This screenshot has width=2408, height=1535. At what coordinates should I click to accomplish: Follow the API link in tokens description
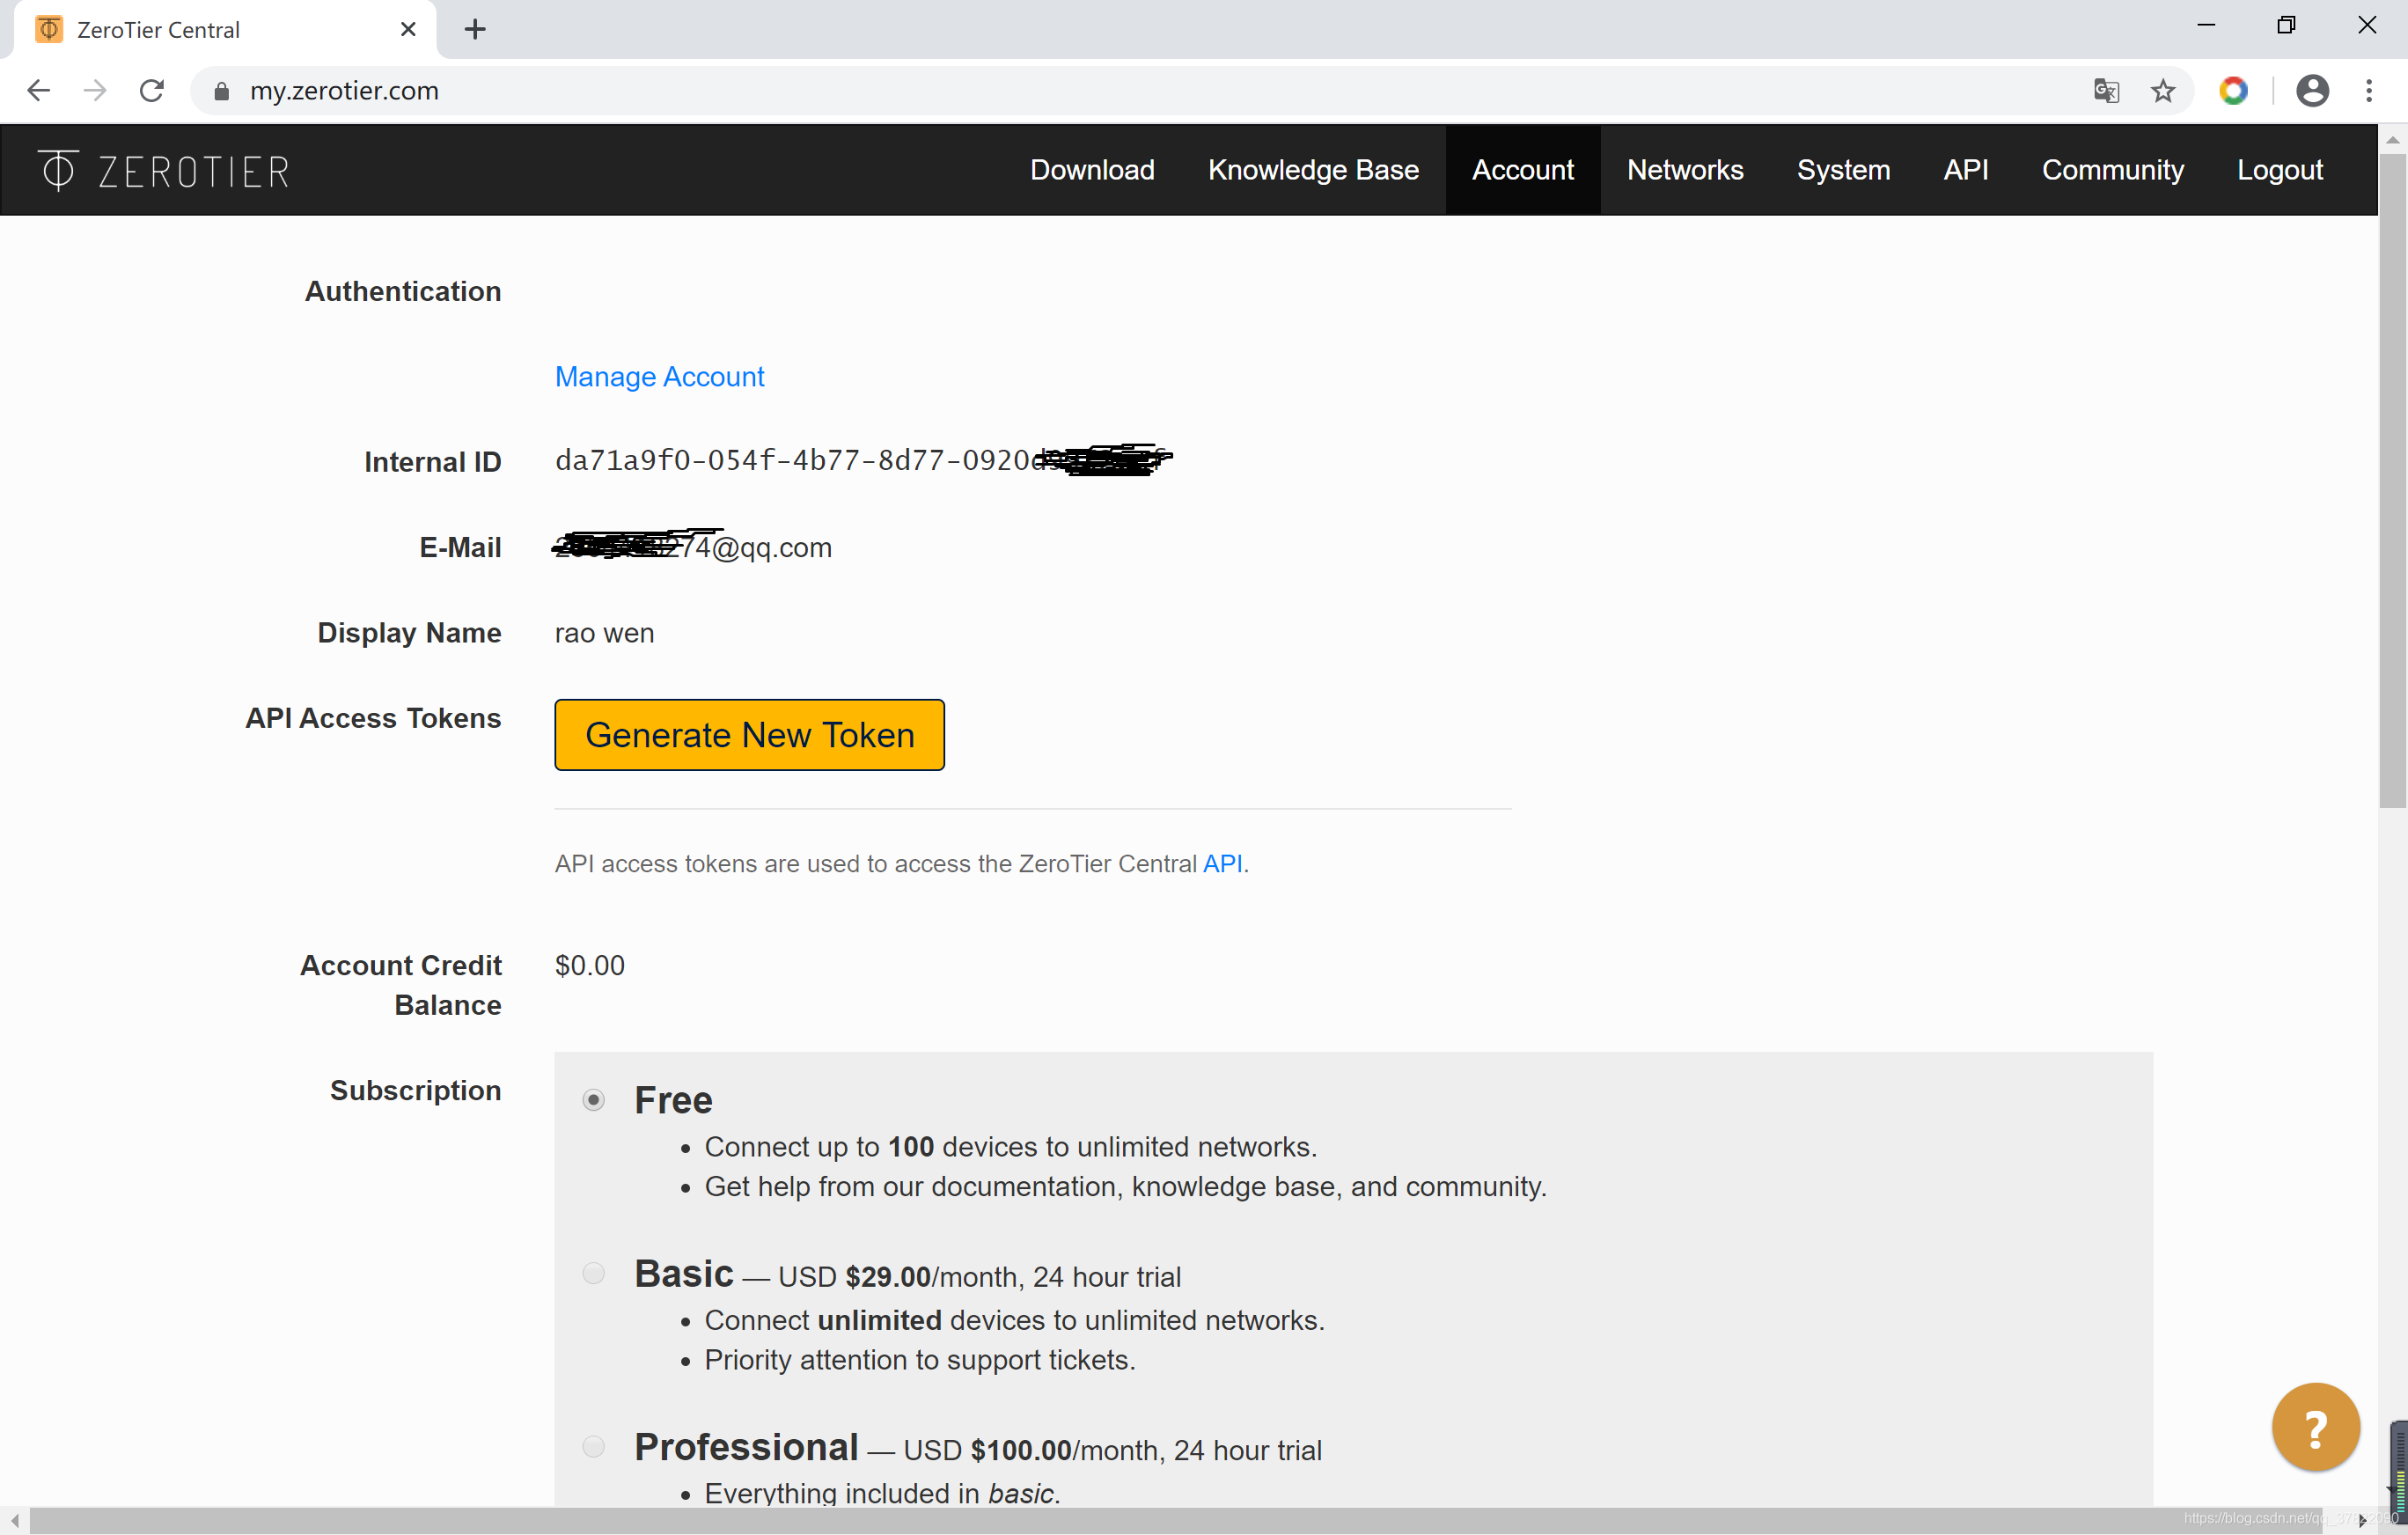[x=1222, y=863]
